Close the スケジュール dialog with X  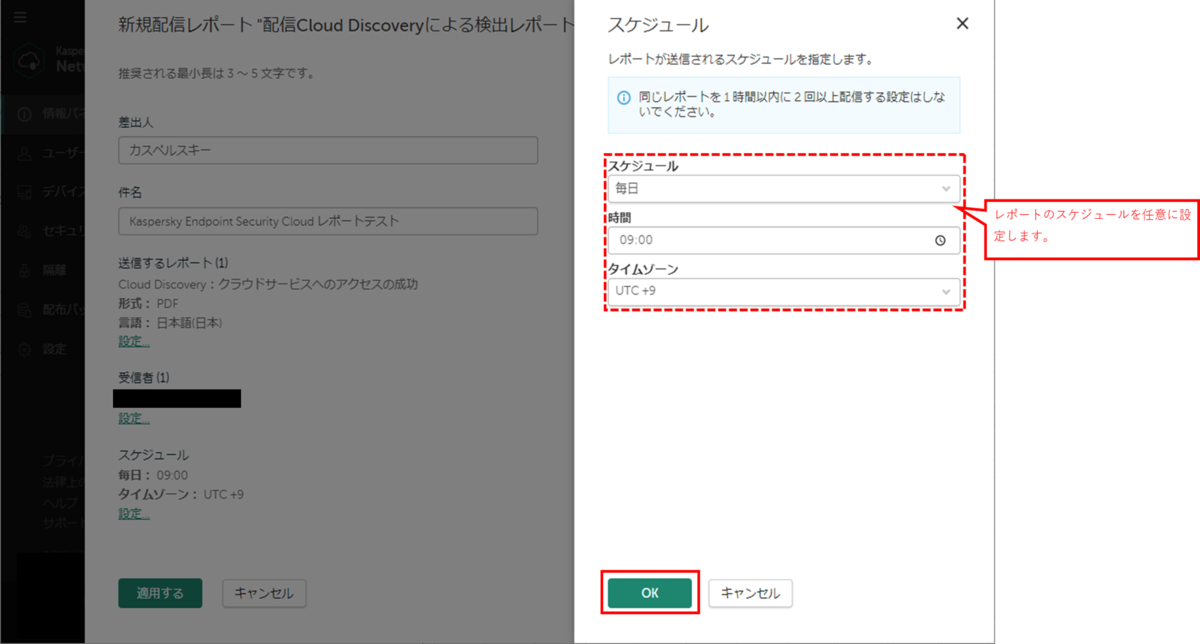point(962,23)
